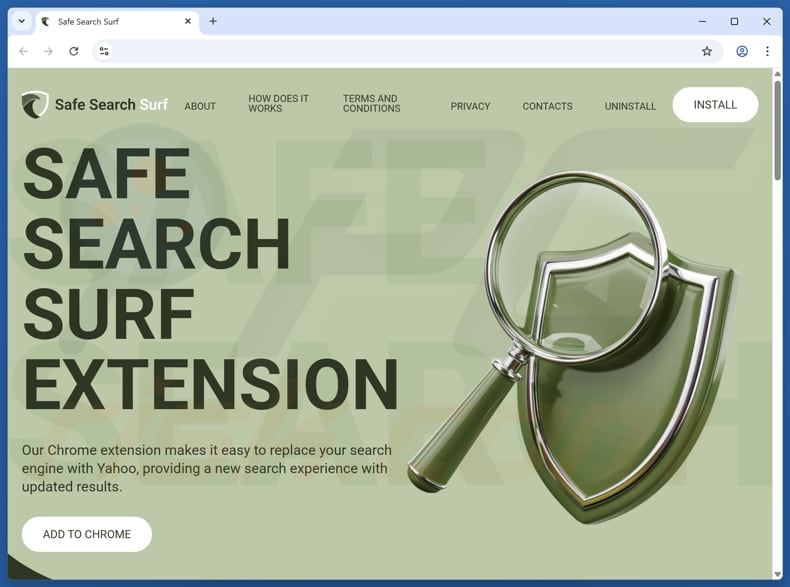Click the magnifying glass shield illustration

(572, 348)
